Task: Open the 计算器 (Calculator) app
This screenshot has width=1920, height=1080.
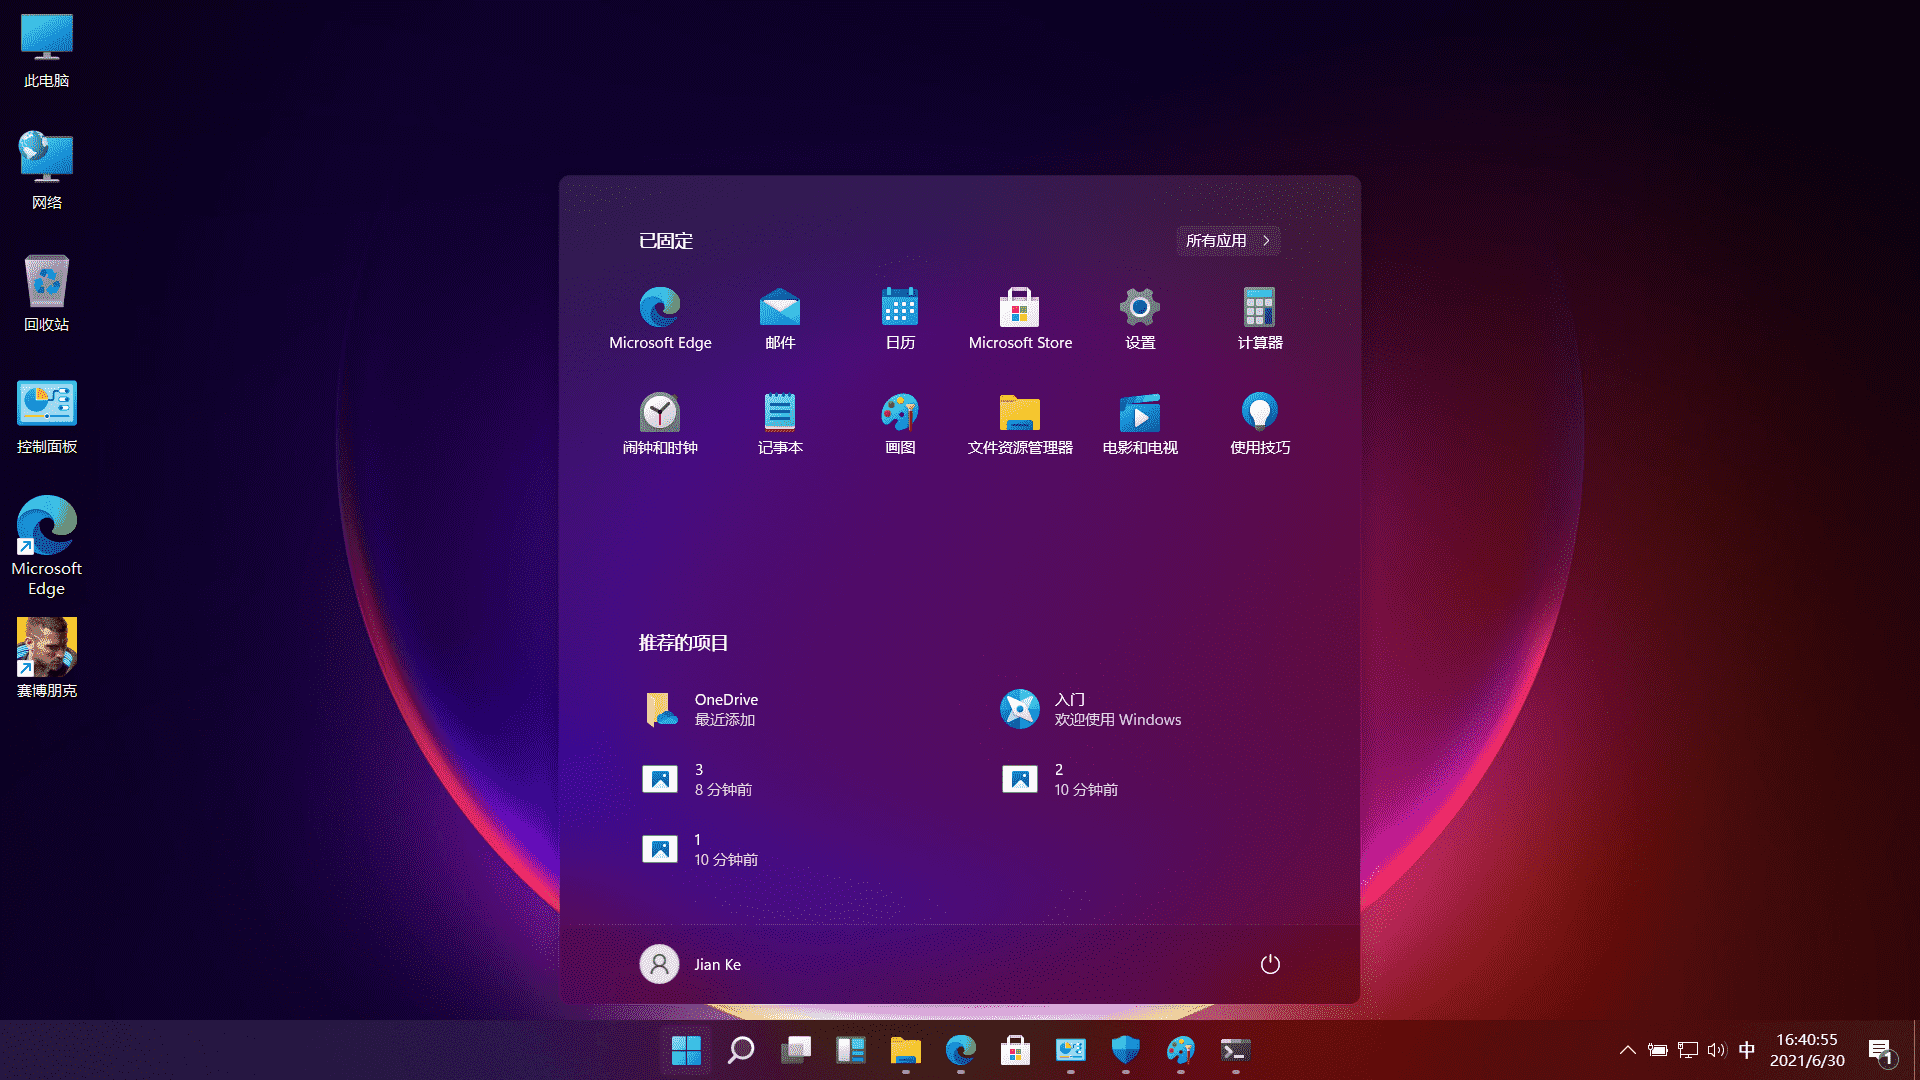Action: click(1260, 319)
